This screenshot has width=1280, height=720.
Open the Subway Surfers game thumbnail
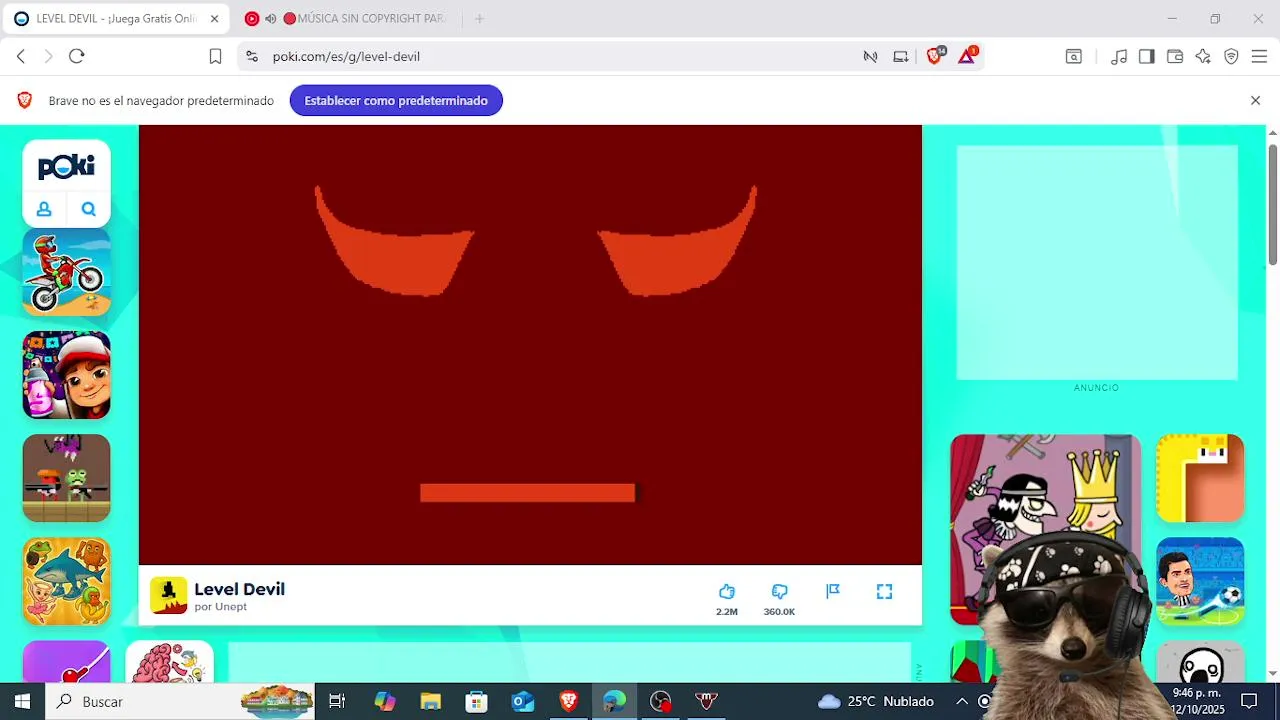[x=66, y=375]
